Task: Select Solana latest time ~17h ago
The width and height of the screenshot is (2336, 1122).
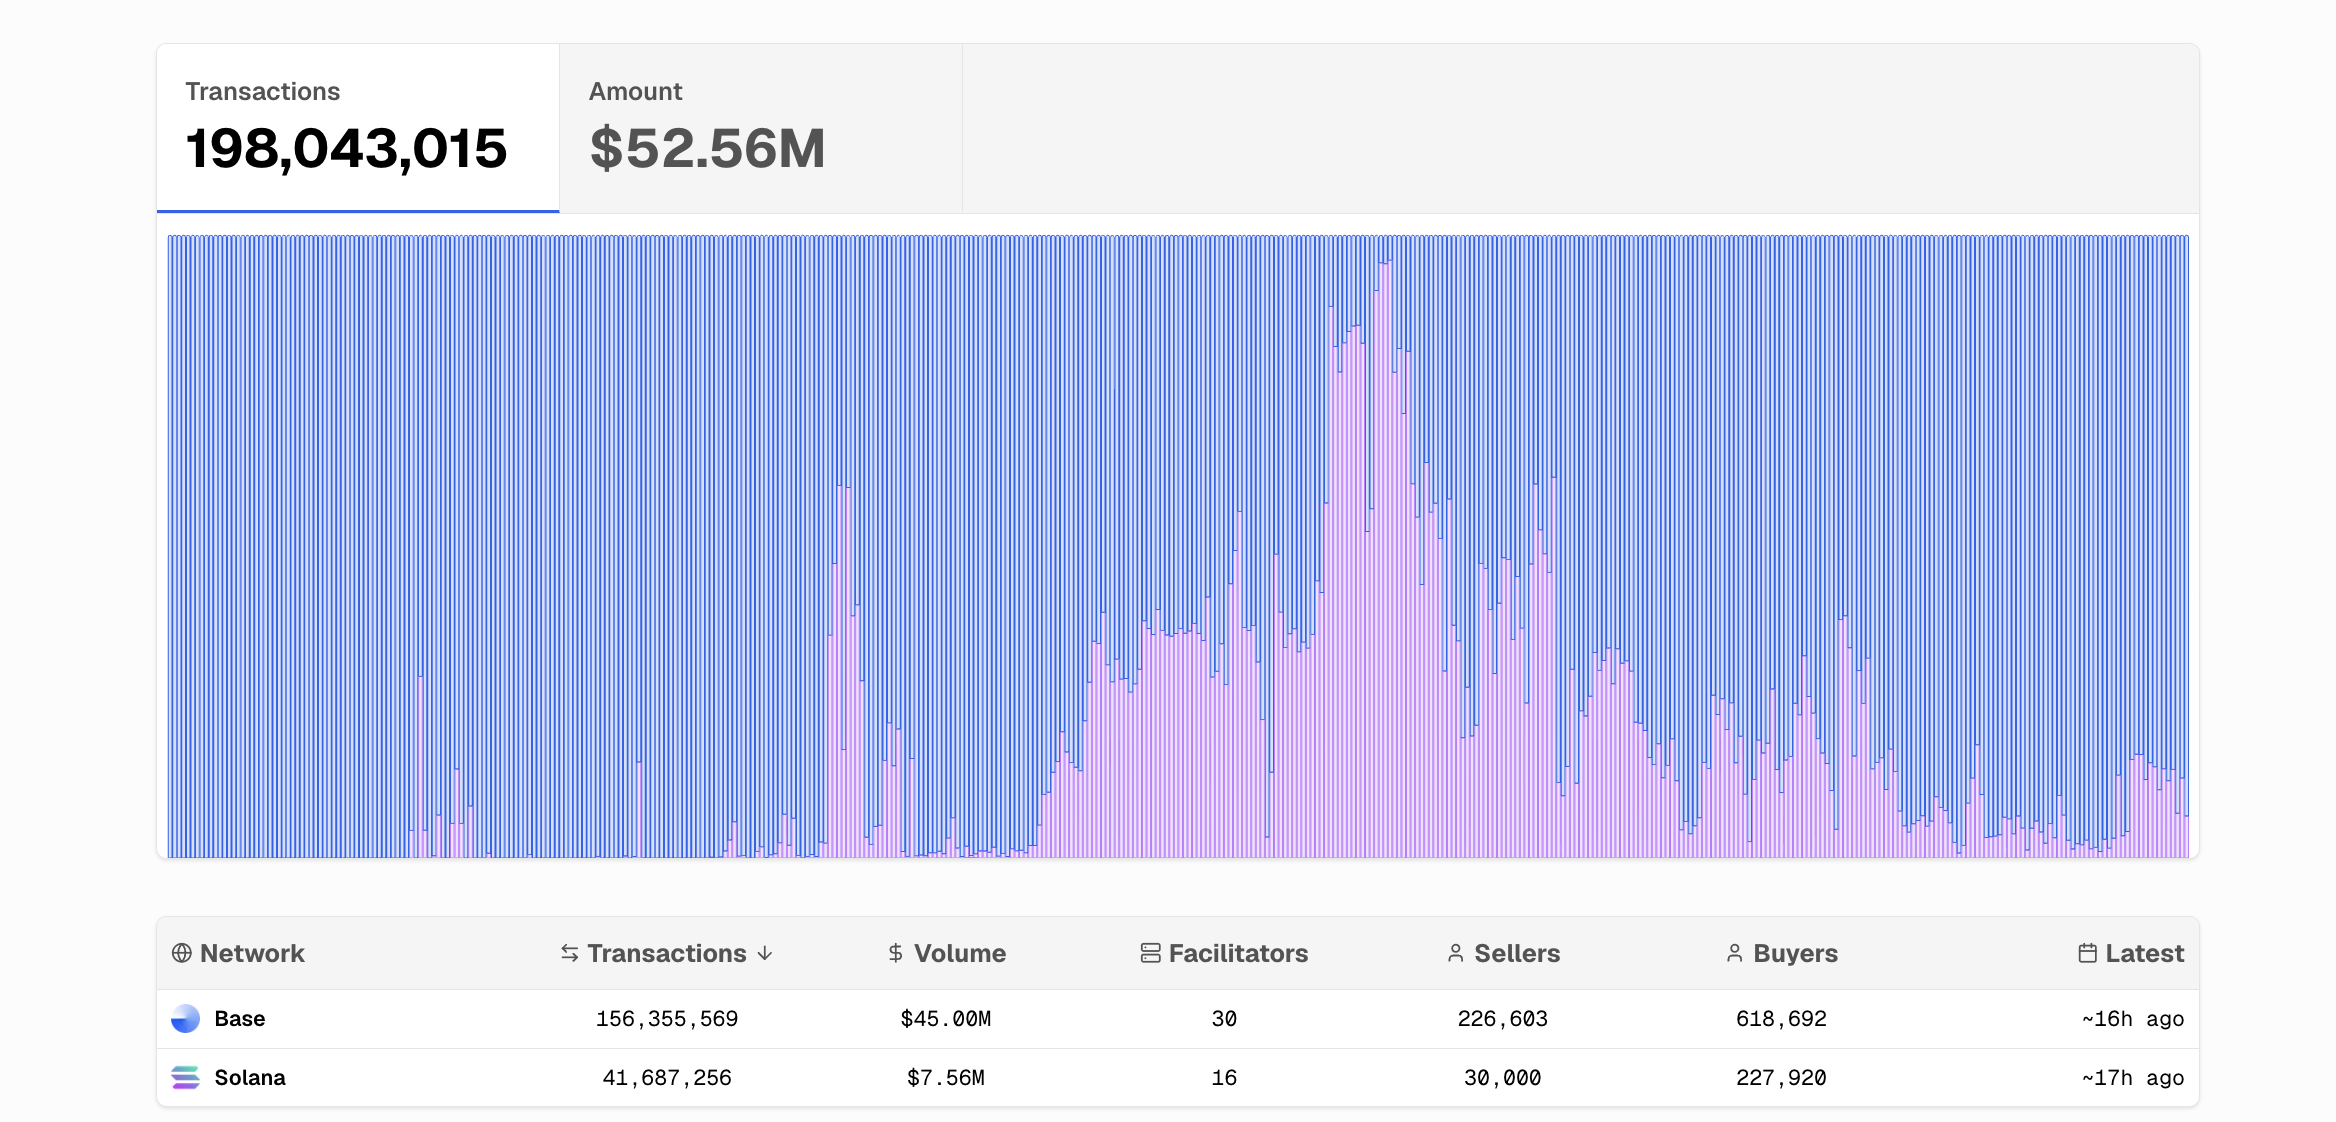Action: (2133, 1078)
